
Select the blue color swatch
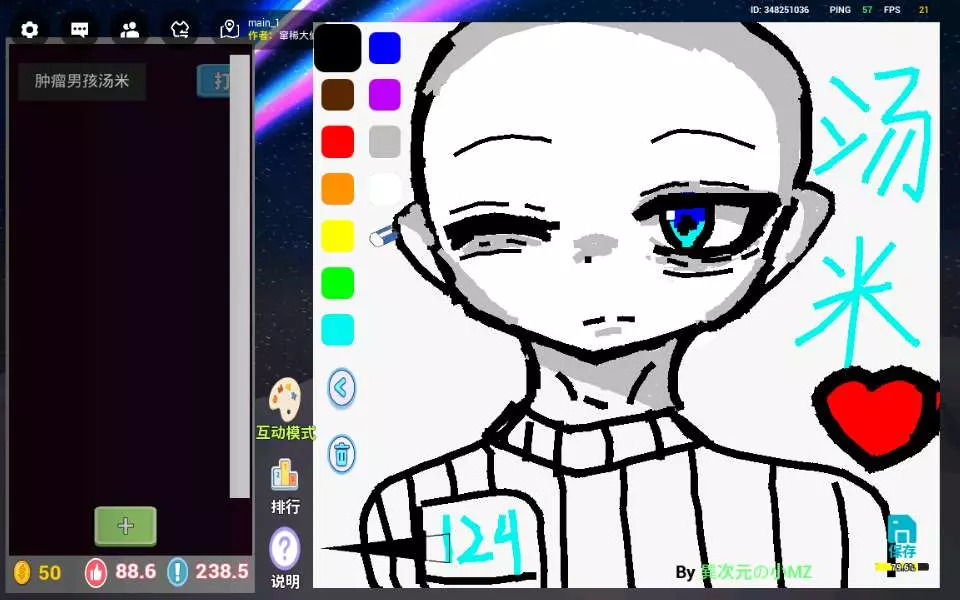(x=384, y=48)
